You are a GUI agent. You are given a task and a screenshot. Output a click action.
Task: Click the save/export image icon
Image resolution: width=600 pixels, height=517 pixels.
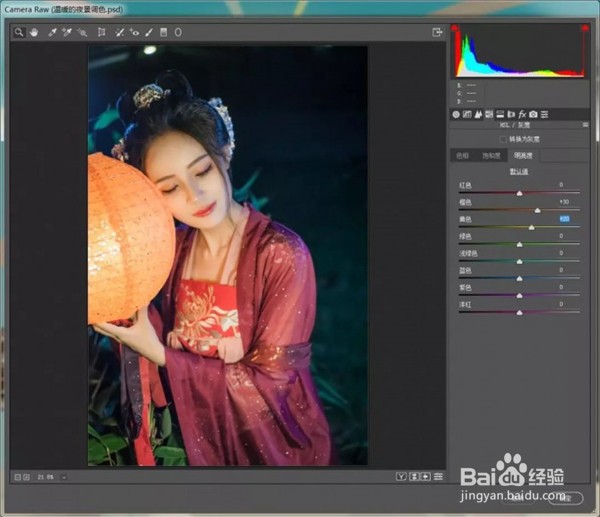point(437,33)
